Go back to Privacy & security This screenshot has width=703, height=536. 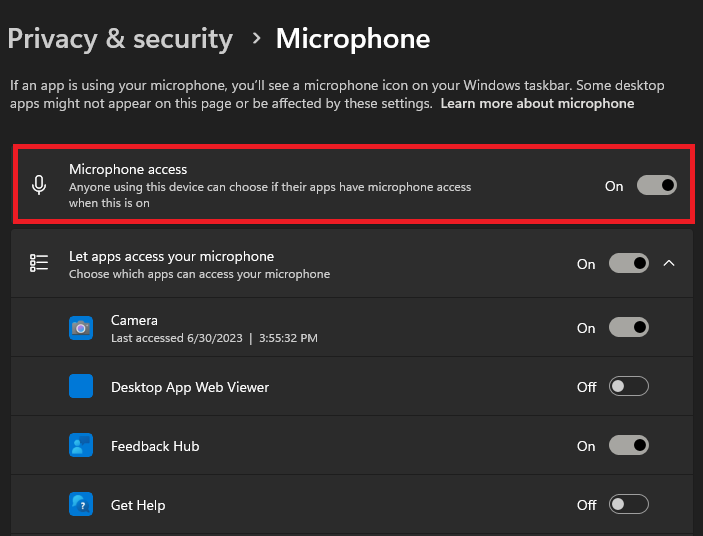[120, 39]
